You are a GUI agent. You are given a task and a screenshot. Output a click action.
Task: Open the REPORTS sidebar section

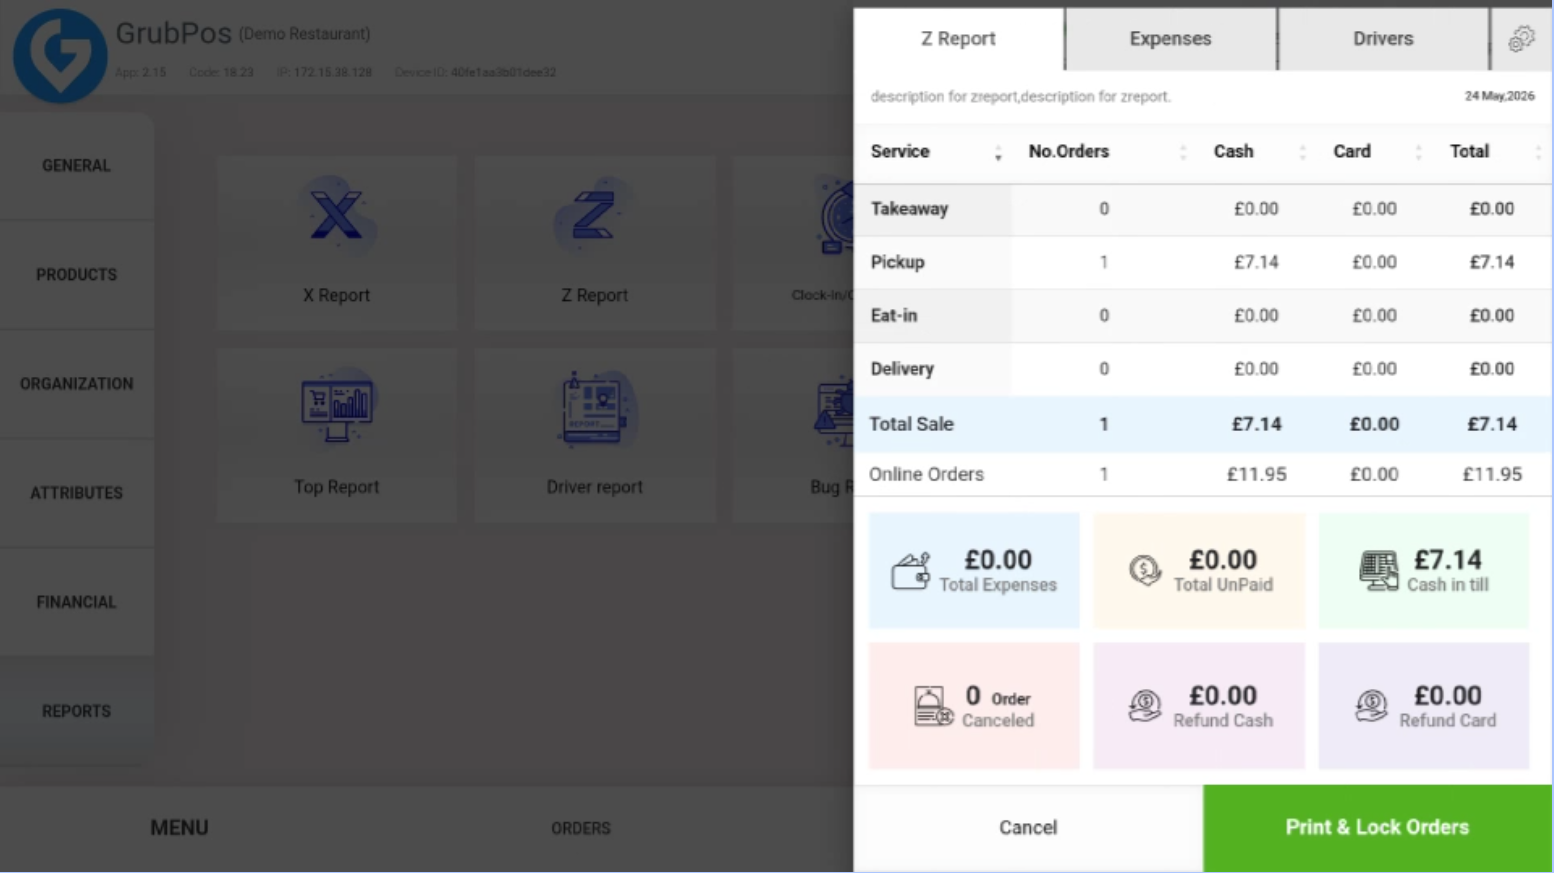coord(77,711)
